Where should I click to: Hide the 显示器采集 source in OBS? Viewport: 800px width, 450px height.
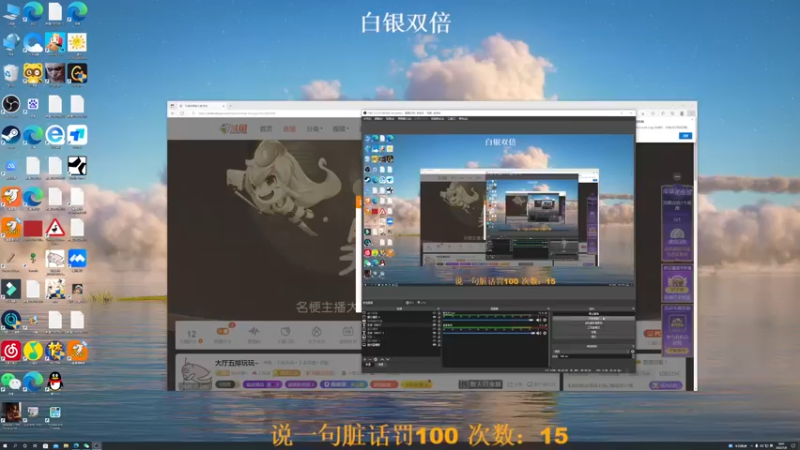[x=434, y=345]
